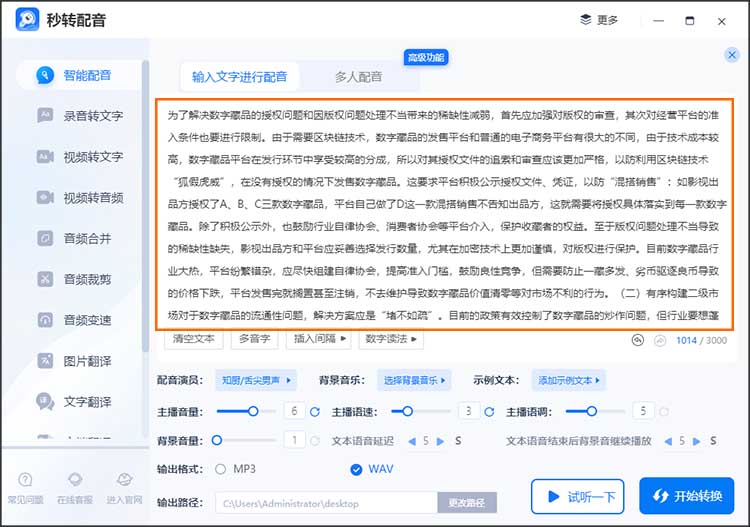Click the 主播音量 value field
Screen dimensions: 750x527
pos(294,411)
